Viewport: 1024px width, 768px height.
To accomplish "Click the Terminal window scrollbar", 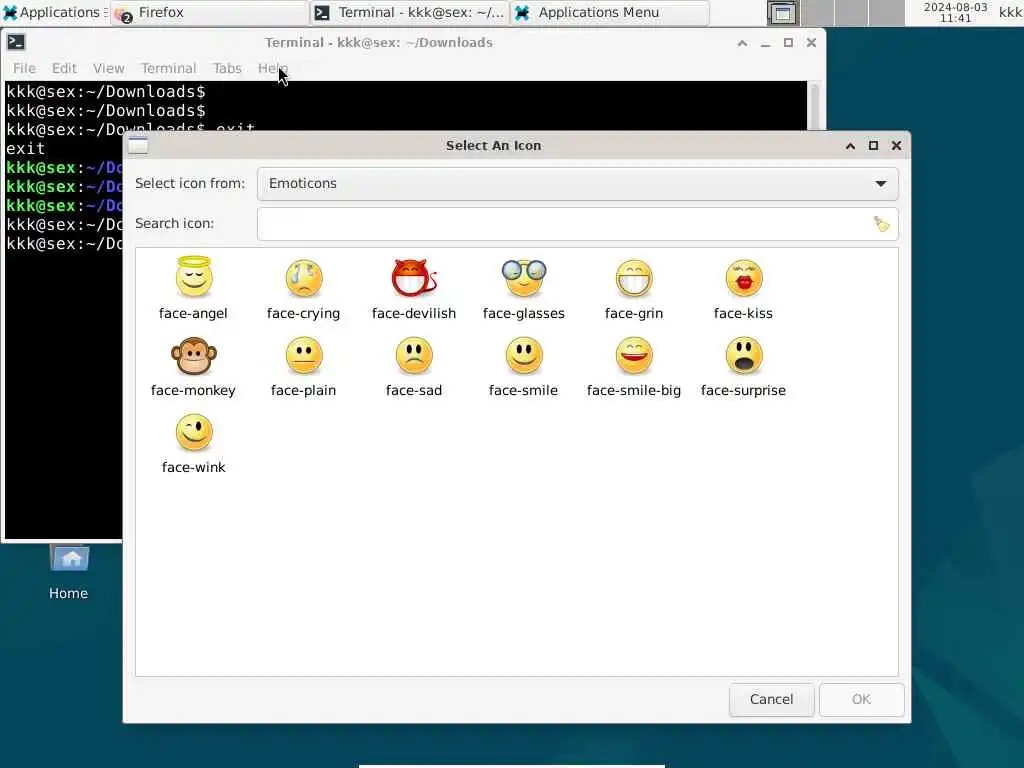I will pos(814,106).
